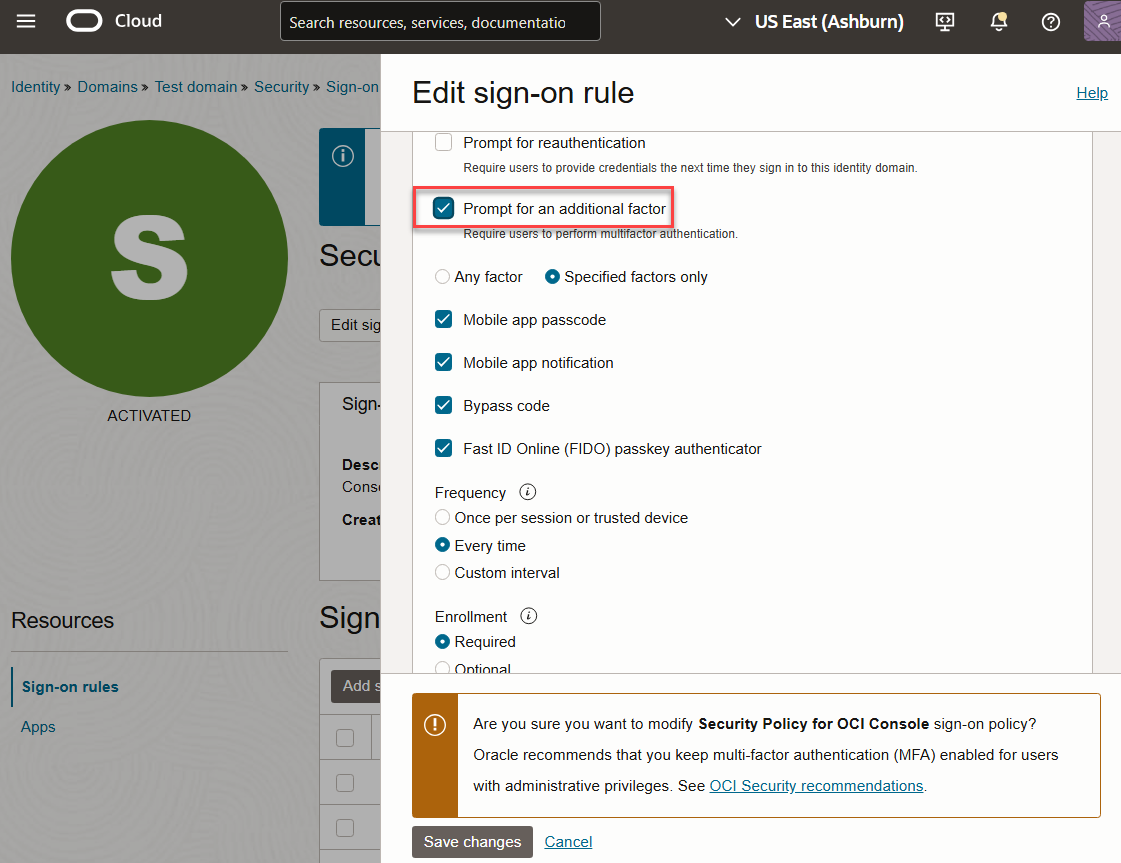Open Sign-on rules in Resources
Screen dimensions: 1121x863
pyautogui.click(x=70, y=686)
